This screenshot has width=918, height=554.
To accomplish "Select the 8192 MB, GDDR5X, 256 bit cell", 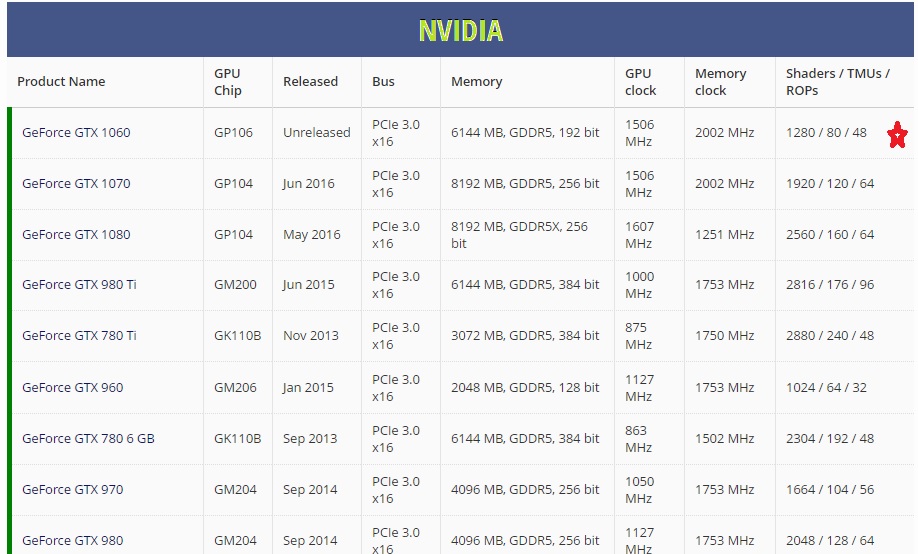I will click(x=519, y=235).
